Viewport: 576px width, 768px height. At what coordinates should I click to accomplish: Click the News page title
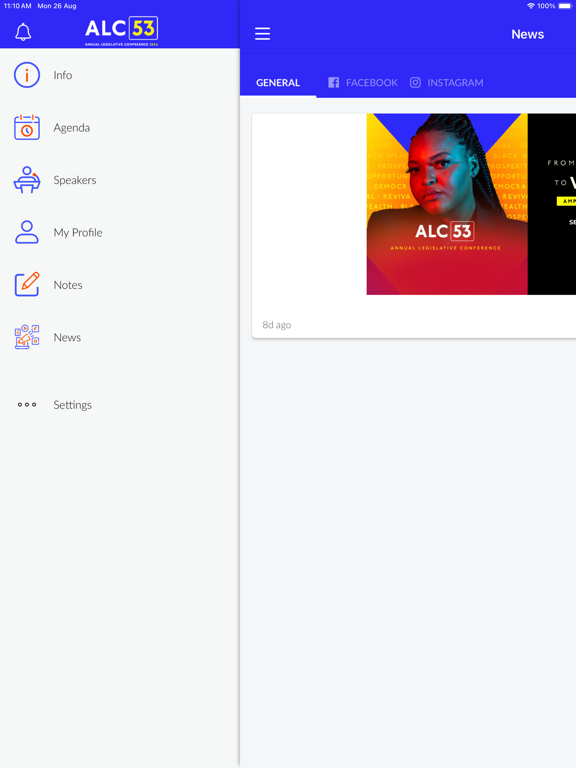pos(528,34)
